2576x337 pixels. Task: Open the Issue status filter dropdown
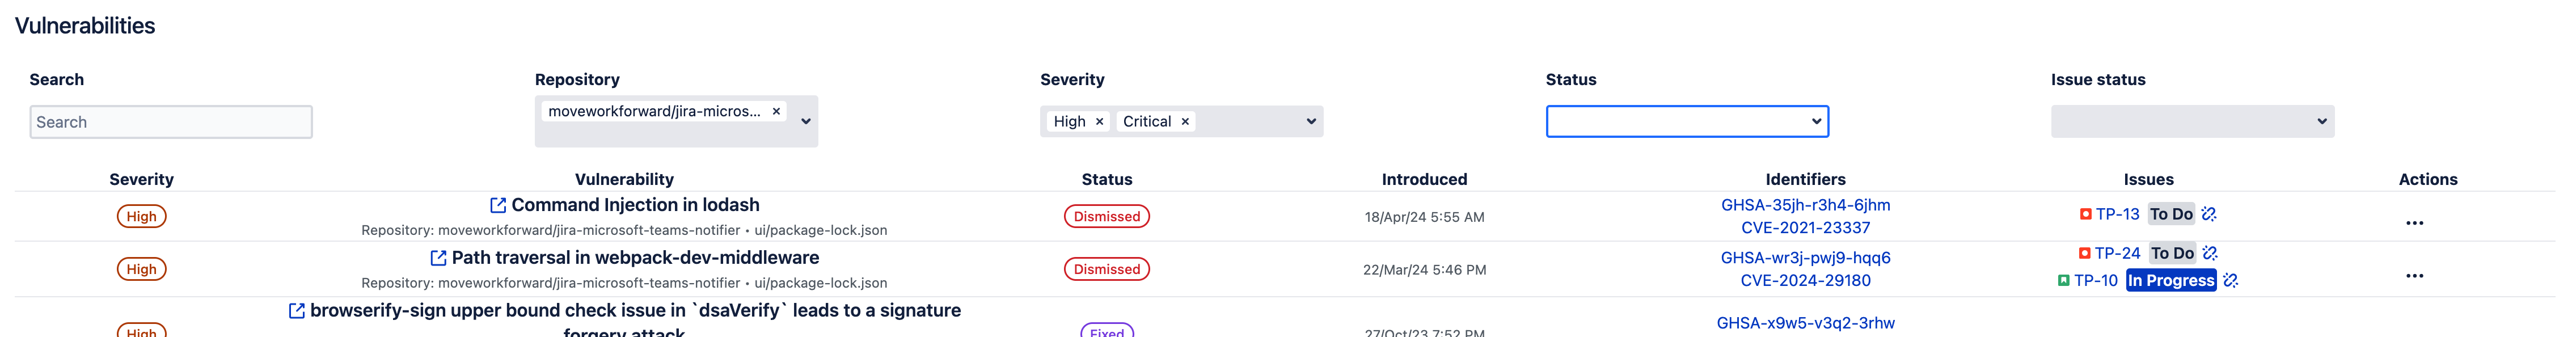(x=2192, y=122)
